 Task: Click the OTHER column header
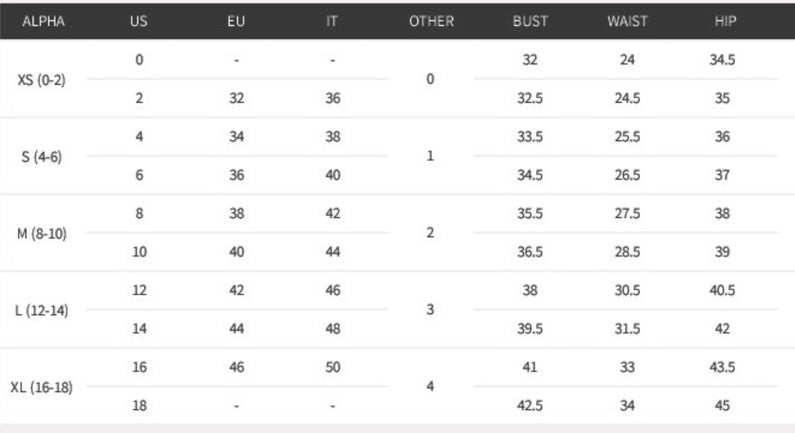point(431,21)
